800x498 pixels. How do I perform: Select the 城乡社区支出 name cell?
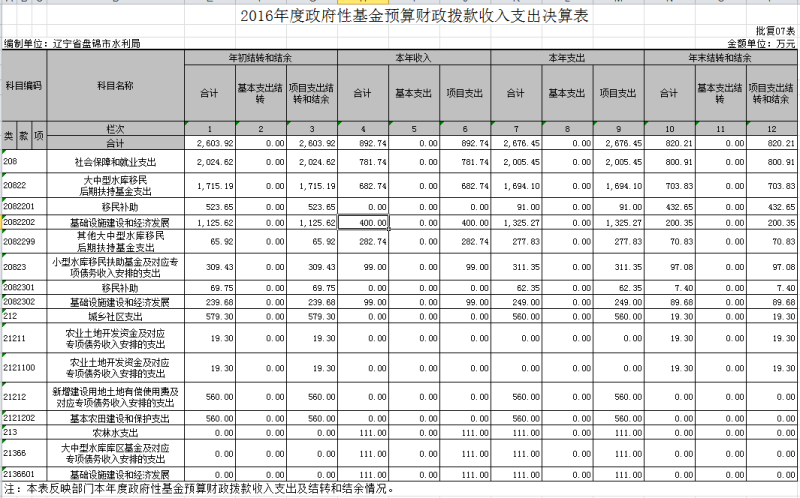coord(115,316)
